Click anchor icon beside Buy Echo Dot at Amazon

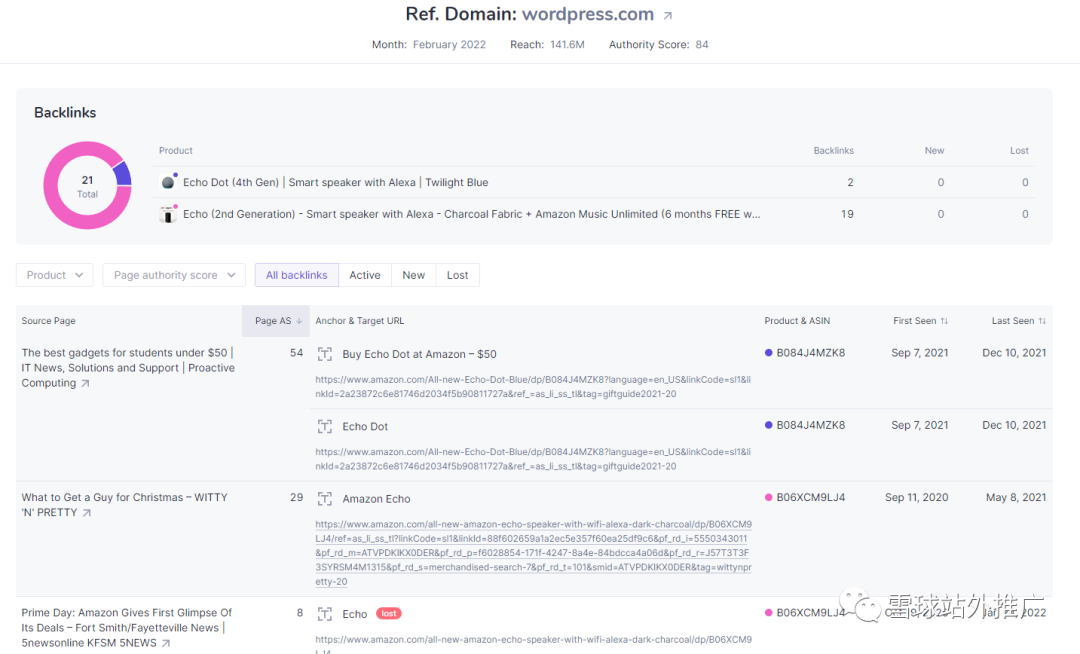[325, 354]
